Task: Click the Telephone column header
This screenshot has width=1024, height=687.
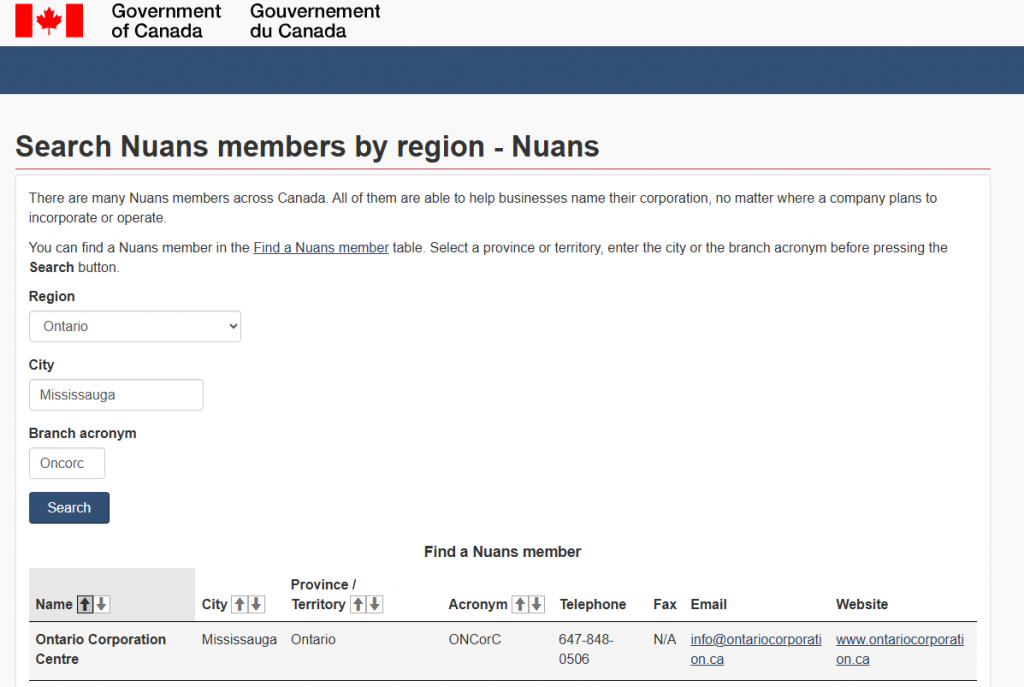Action: pyautogui.click(x=593, y=604)
